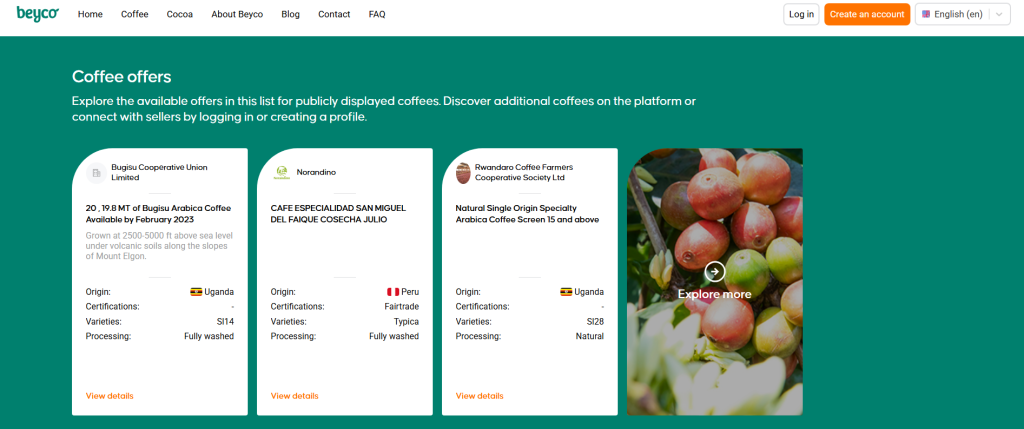Viewport: 1024px width, 429px height.
Task: Go to Home menu item
Action: click(90, 14)
